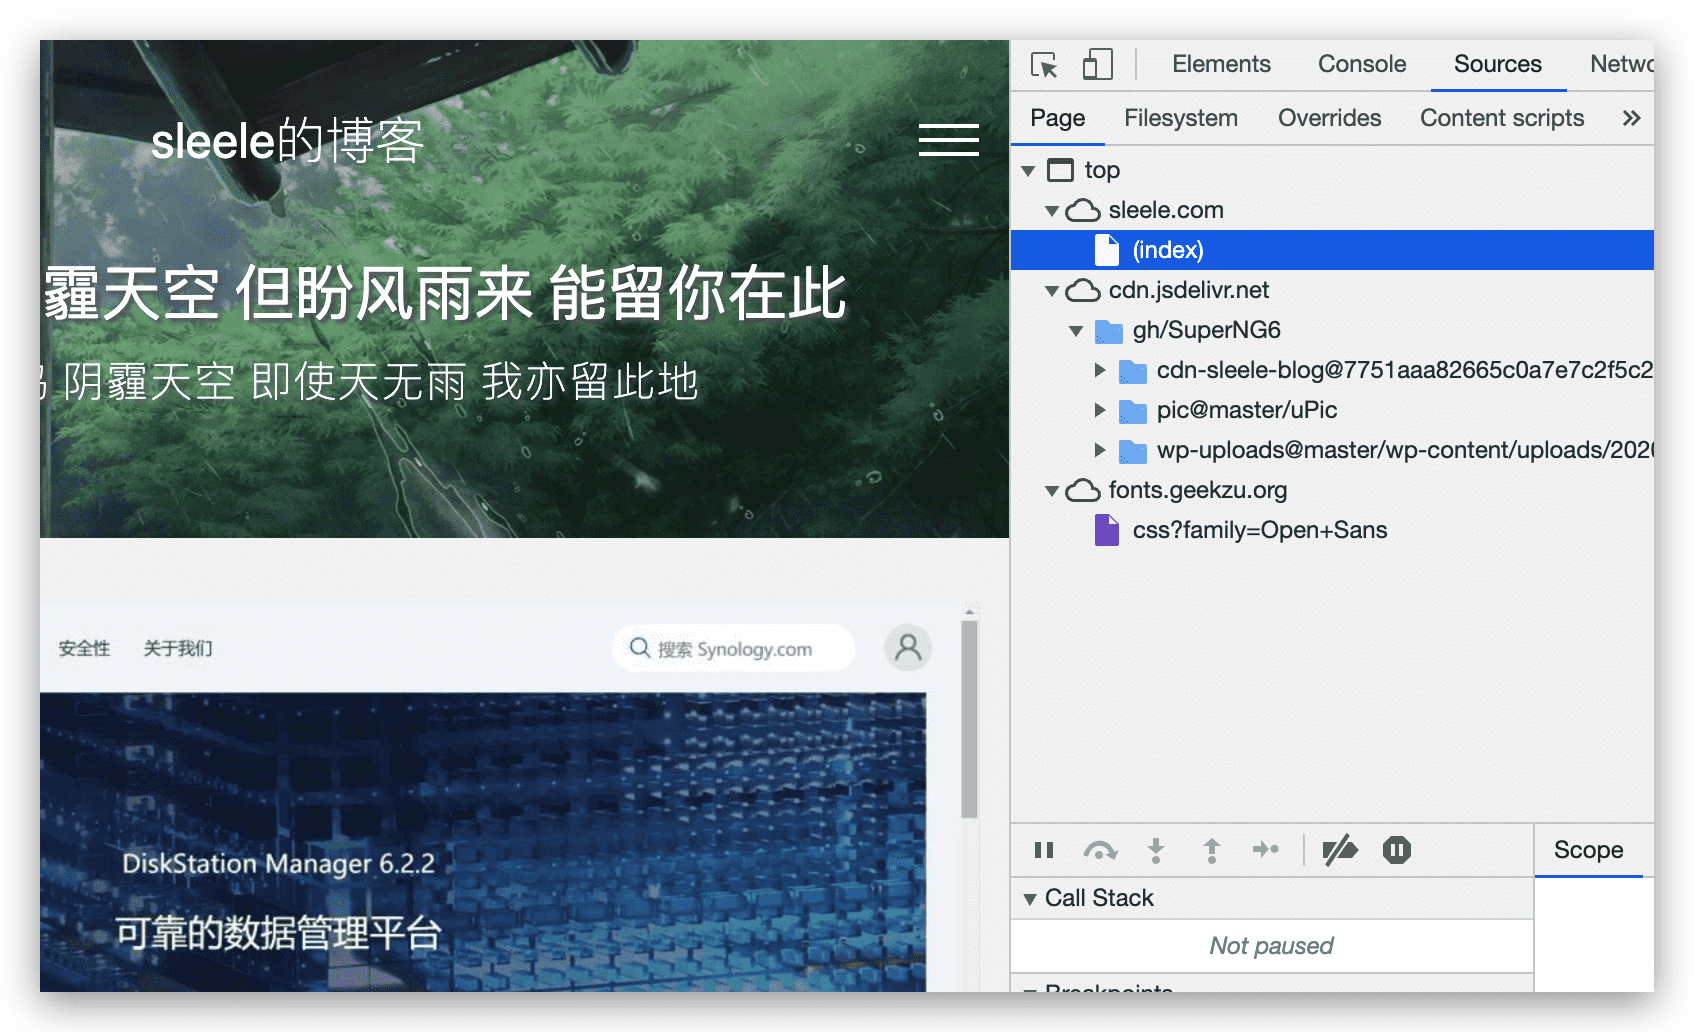1694x1032 pixels.
Task: Open the Elements tab
Action: point(1221,64)
